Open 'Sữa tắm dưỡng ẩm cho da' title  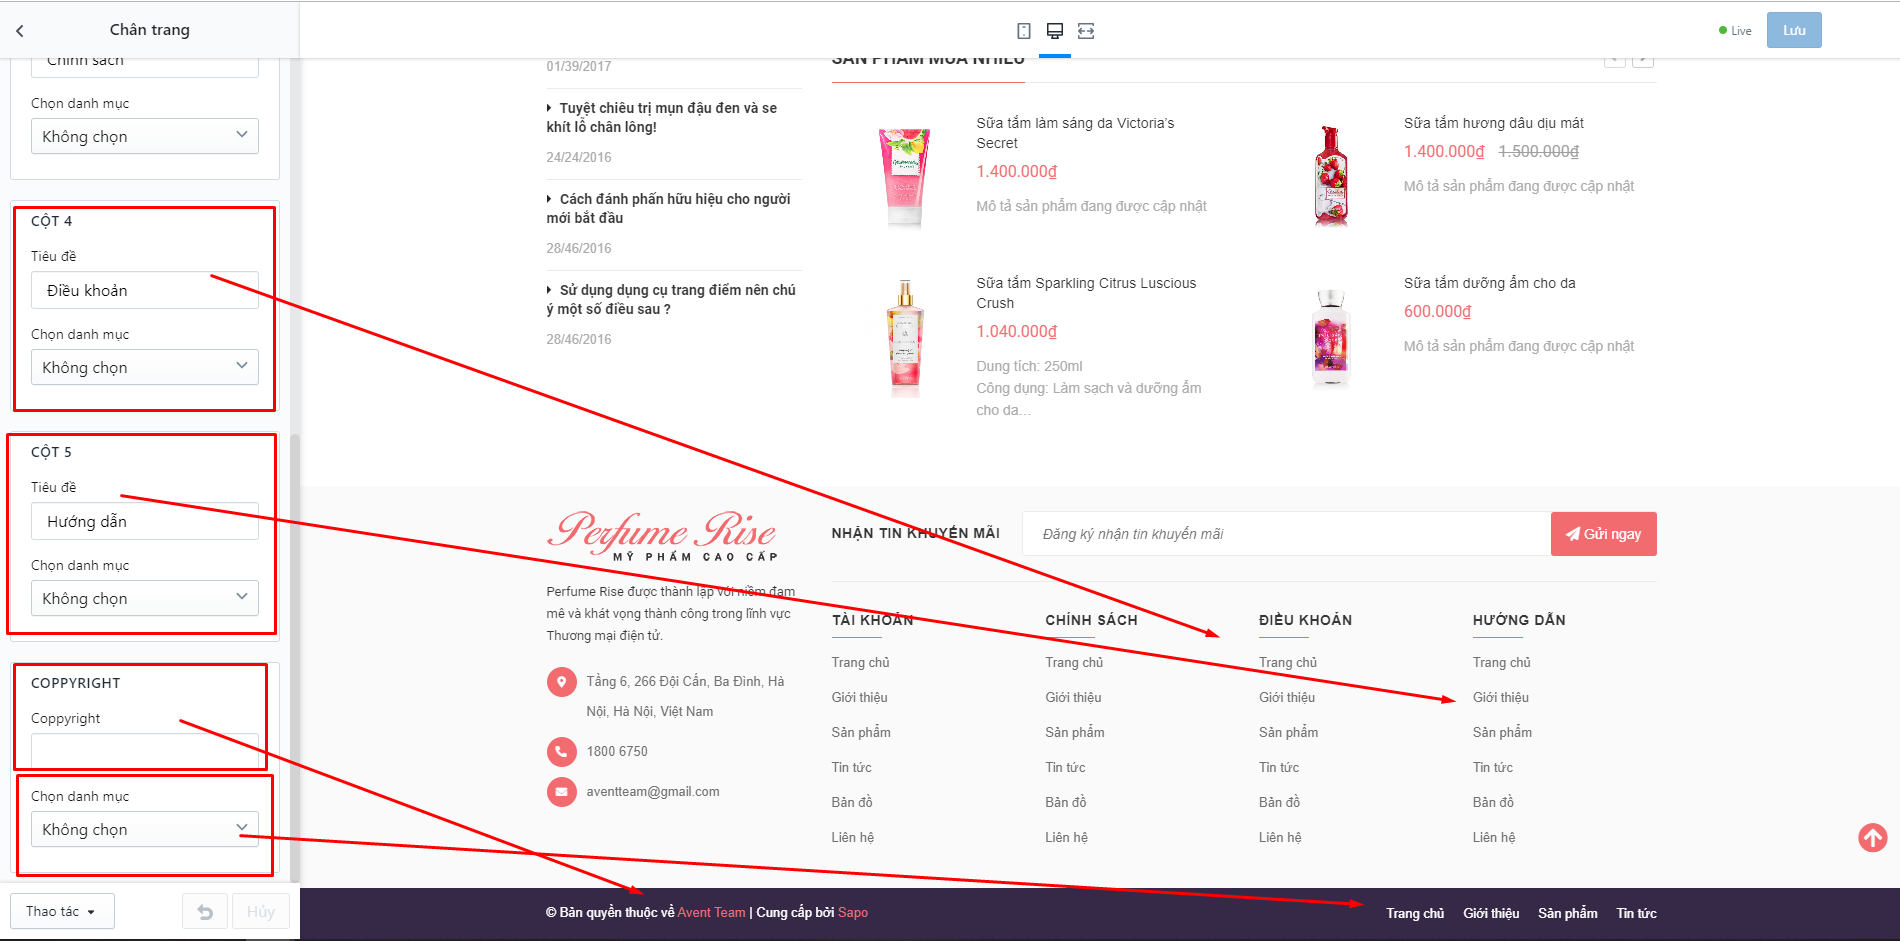(x=1489, y=283)
